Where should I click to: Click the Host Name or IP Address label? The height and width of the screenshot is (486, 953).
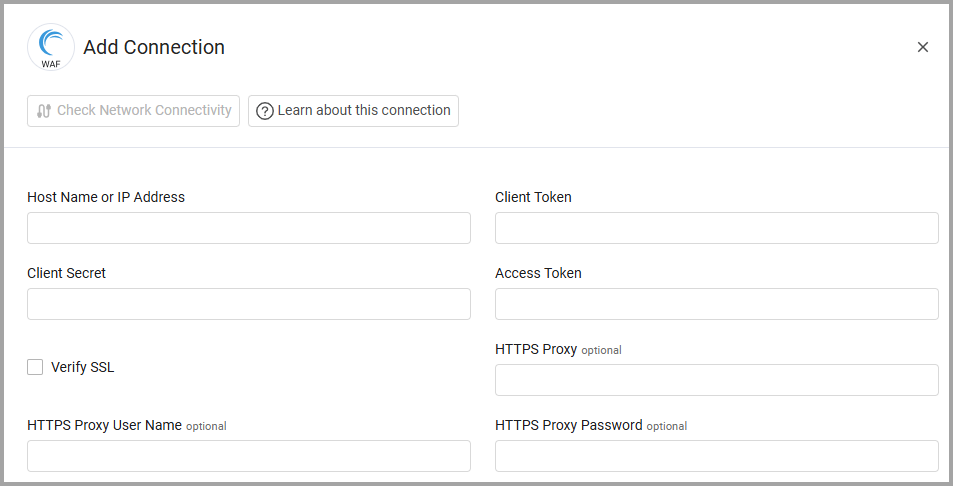tap(106, 197)
